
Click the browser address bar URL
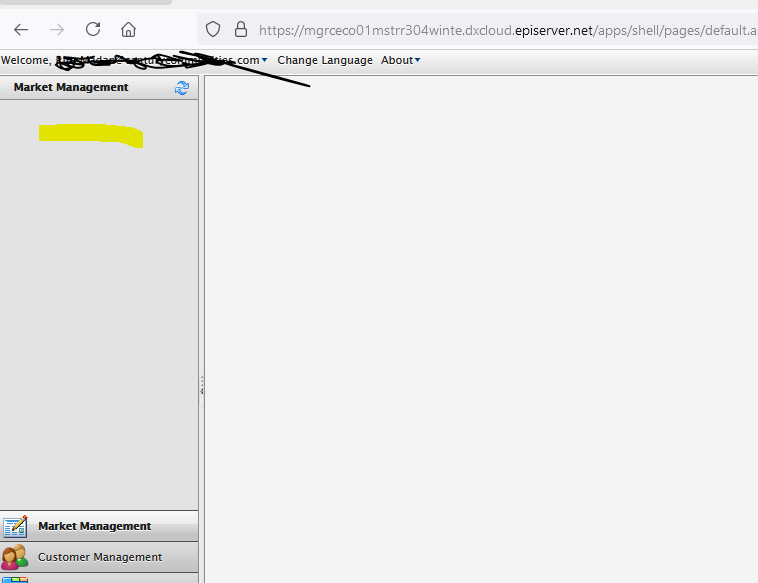point(500,30)
